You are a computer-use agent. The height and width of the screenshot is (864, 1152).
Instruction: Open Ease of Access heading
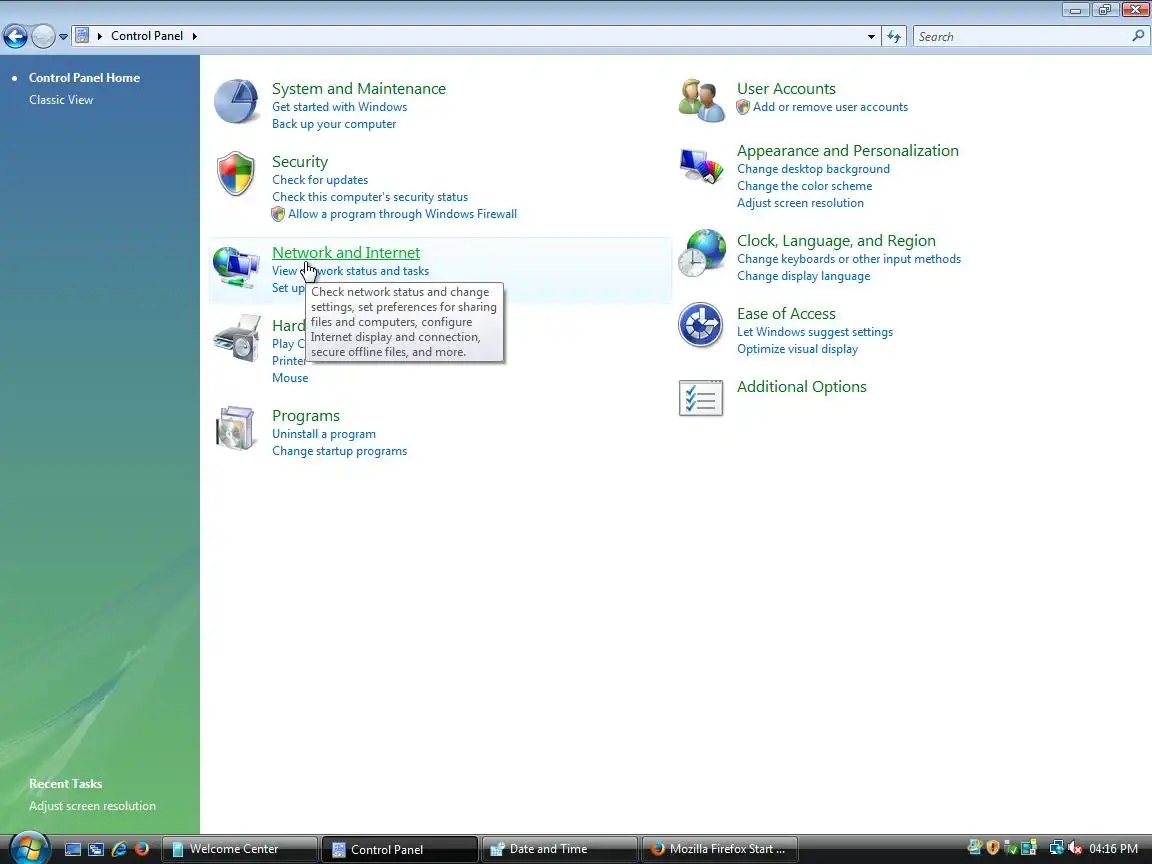click(x=786, y=314)
